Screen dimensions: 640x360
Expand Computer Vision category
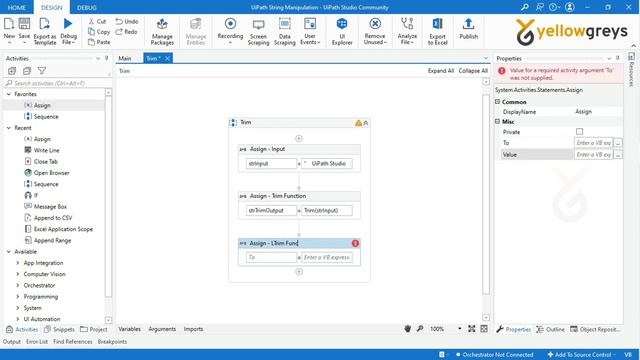click(18, 274)
